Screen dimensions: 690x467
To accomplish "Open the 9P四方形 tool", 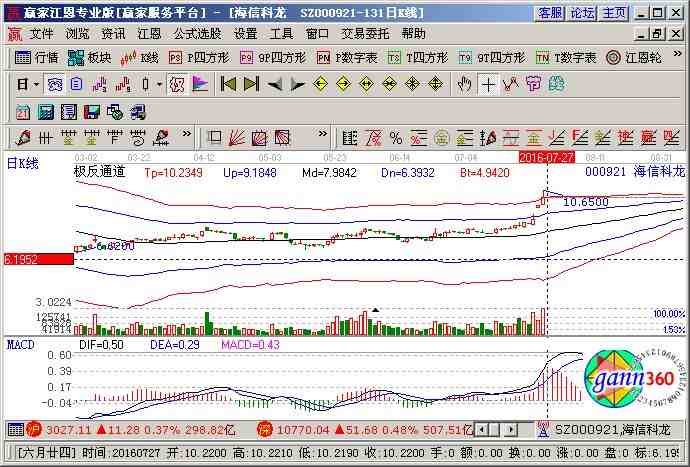I will click(273, 58).
